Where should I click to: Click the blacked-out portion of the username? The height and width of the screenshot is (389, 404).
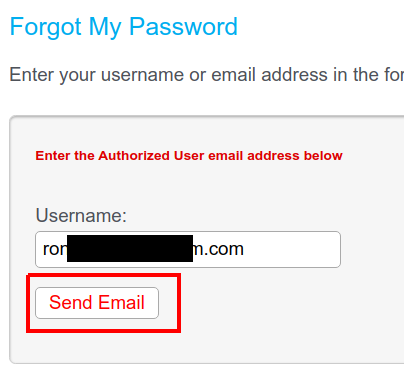[x=130, y=248]
